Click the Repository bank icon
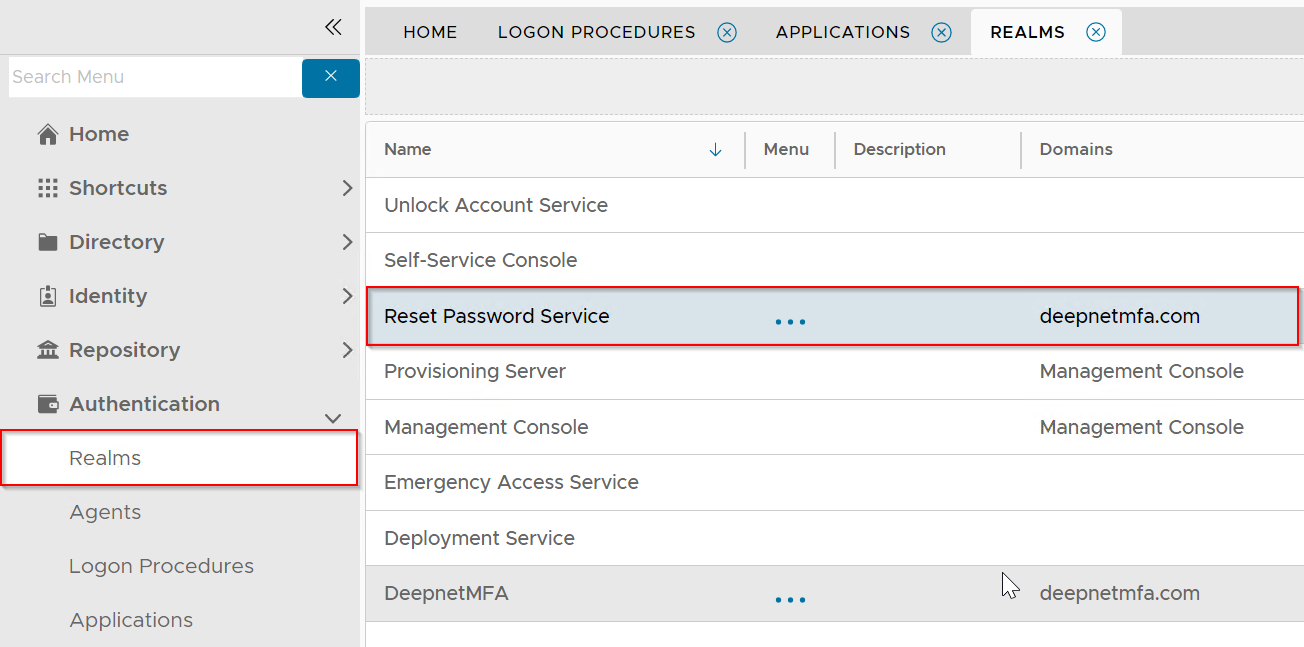The image size is (1304, 647). (47, 350)
